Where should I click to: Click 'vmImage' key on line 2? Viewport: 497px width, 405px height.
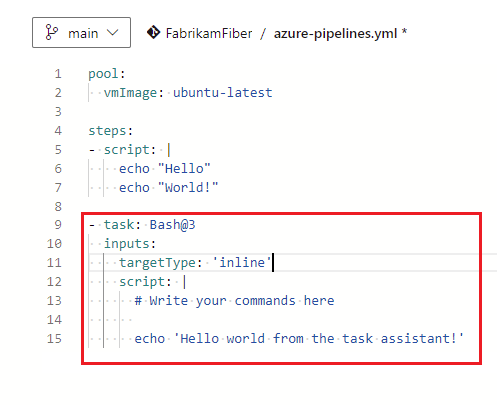coord(130,93)
